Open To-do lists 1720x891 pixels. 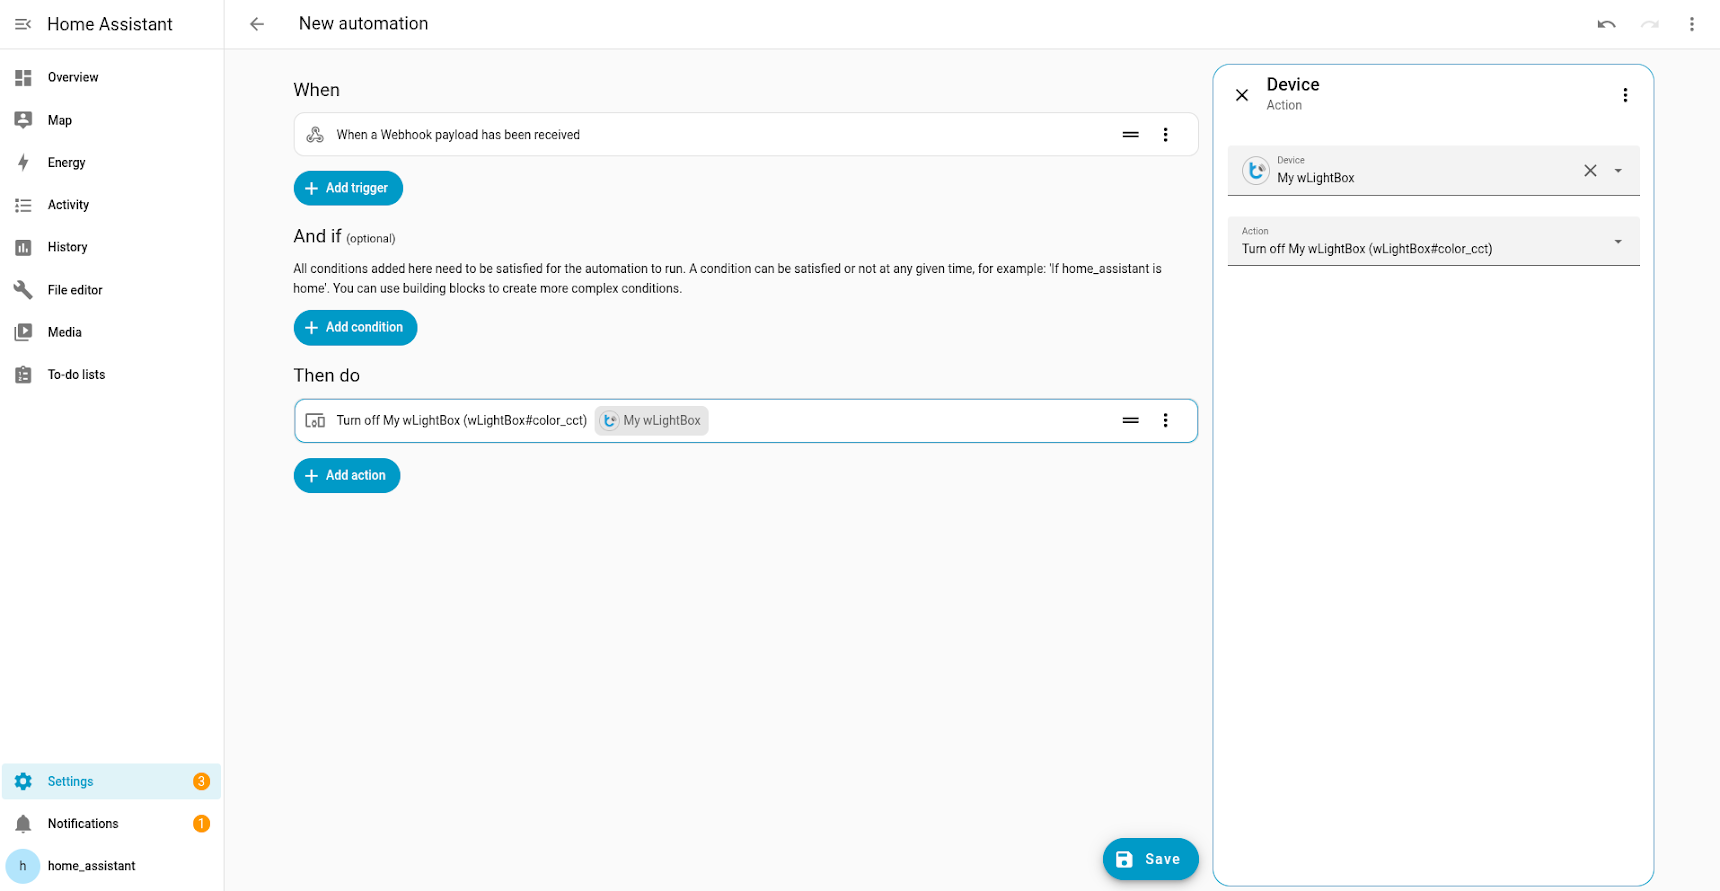(111, 375)
